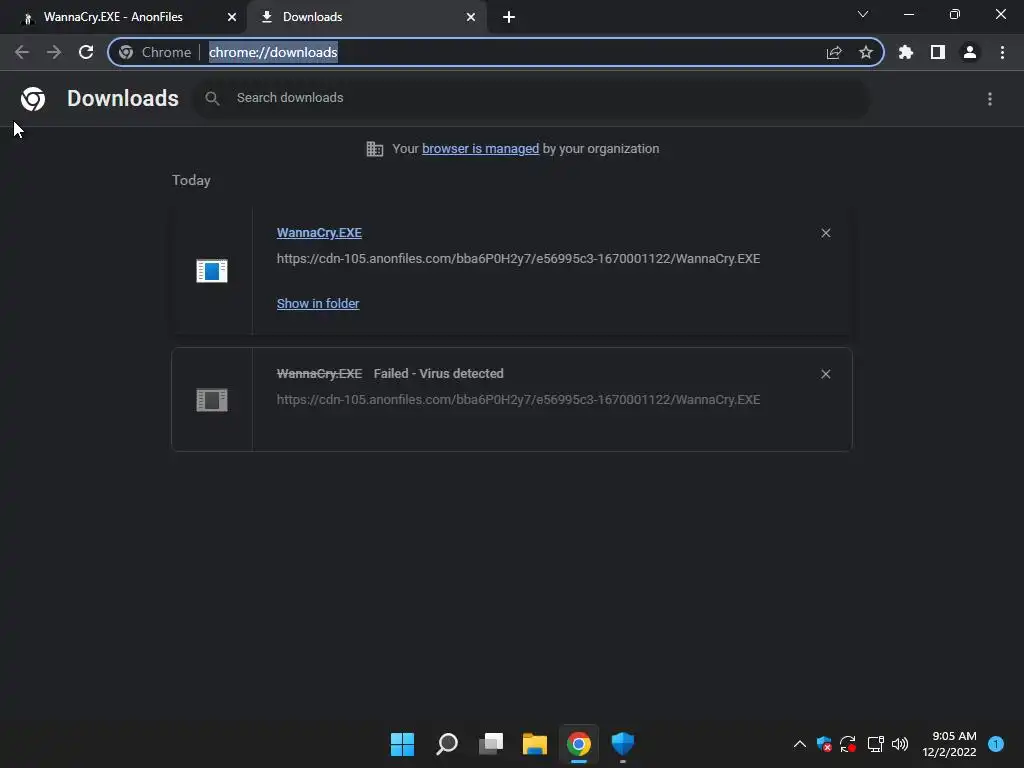Image resolution: width=1024 pixels, height=768 pixels.
Task: Click the Chrome site info chip in address bar
Action: (155, 52)
